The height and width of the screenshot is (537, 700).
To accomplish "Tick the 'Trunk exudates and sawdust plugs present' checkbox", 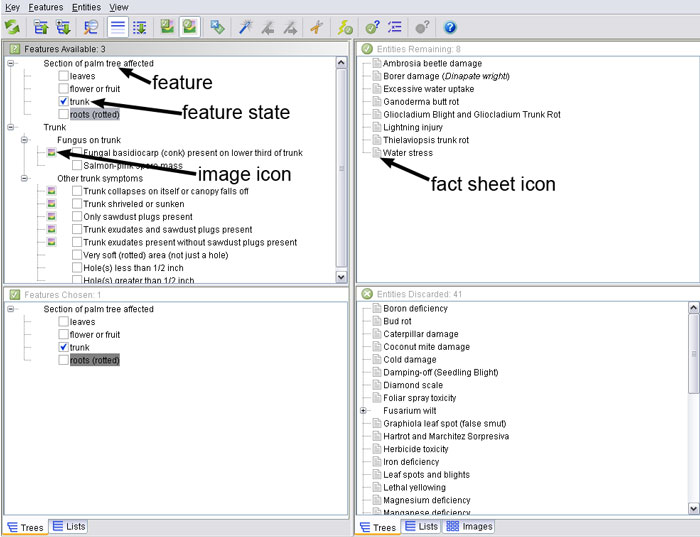I will (x=77, y=229).
